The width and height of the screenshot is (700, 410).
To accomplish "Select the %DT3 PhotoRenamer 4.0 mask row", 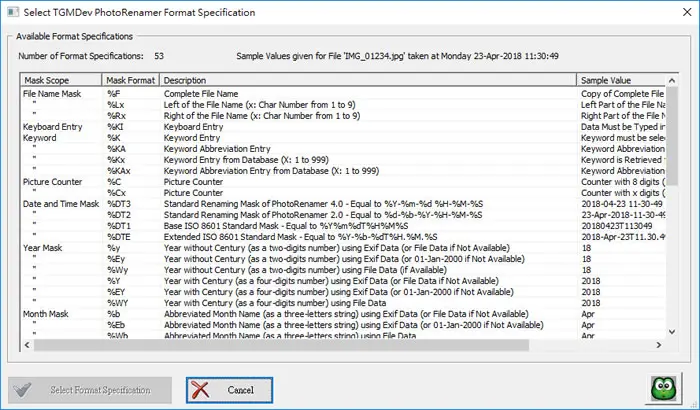I will point(343,204).
